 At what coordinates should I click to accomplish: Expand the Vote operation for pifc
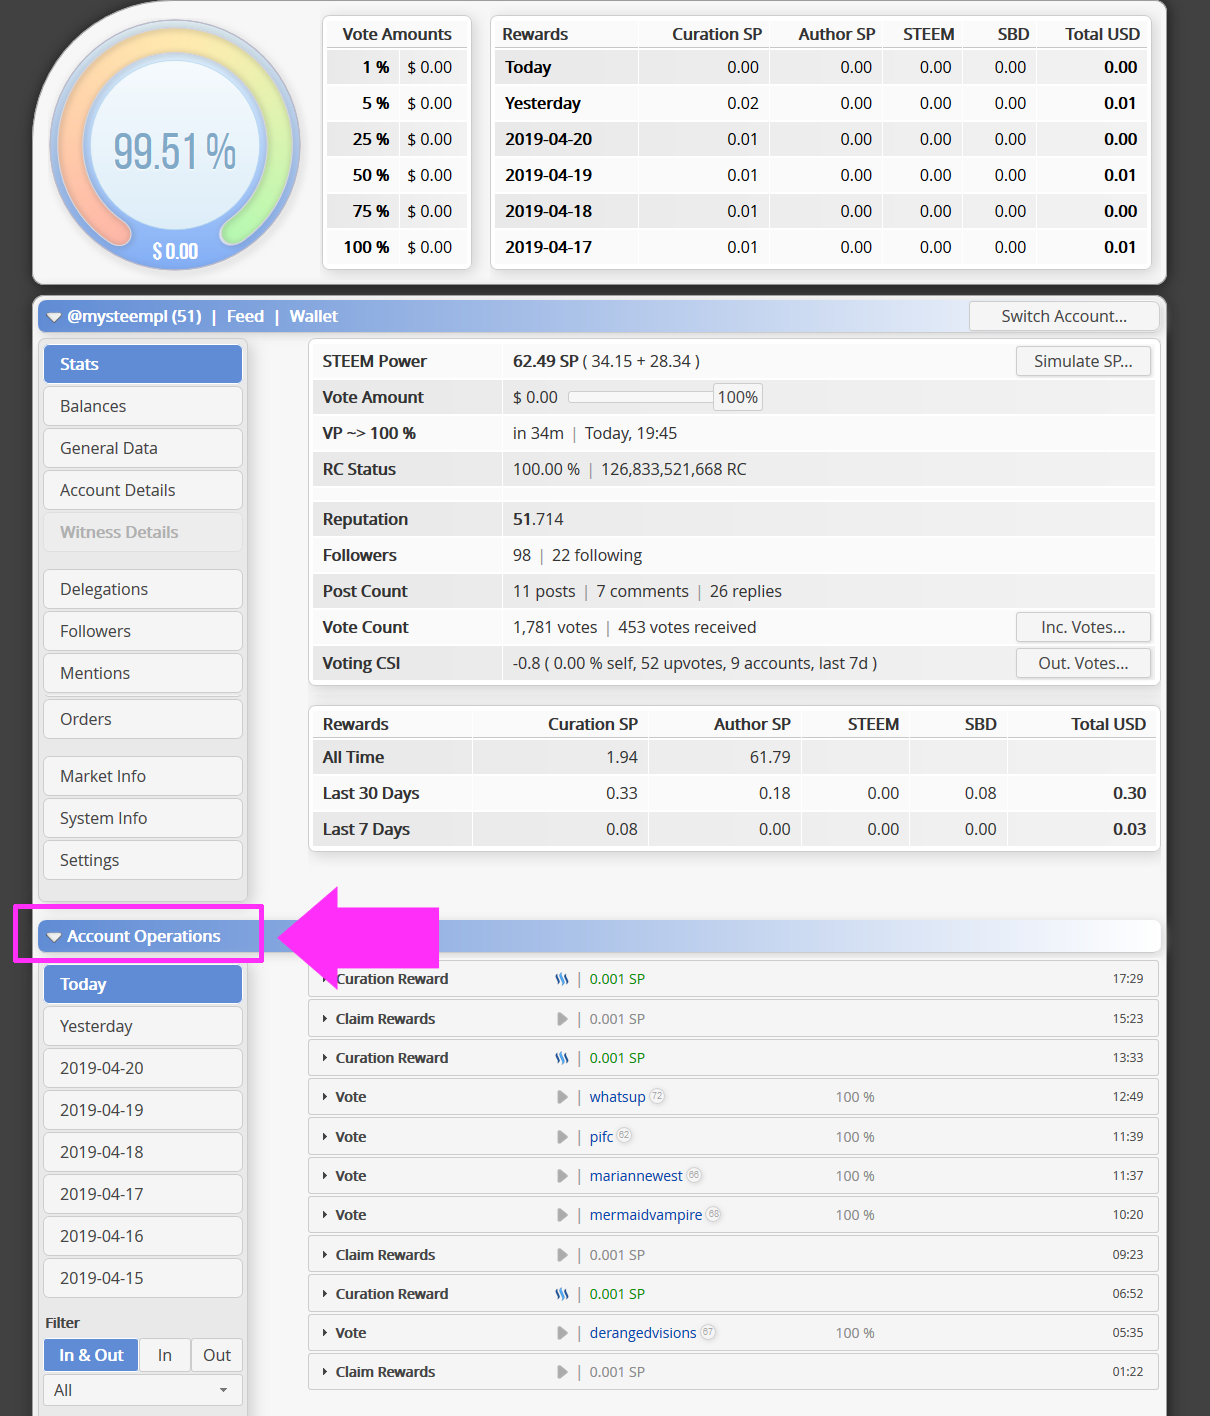point(325,1137)
